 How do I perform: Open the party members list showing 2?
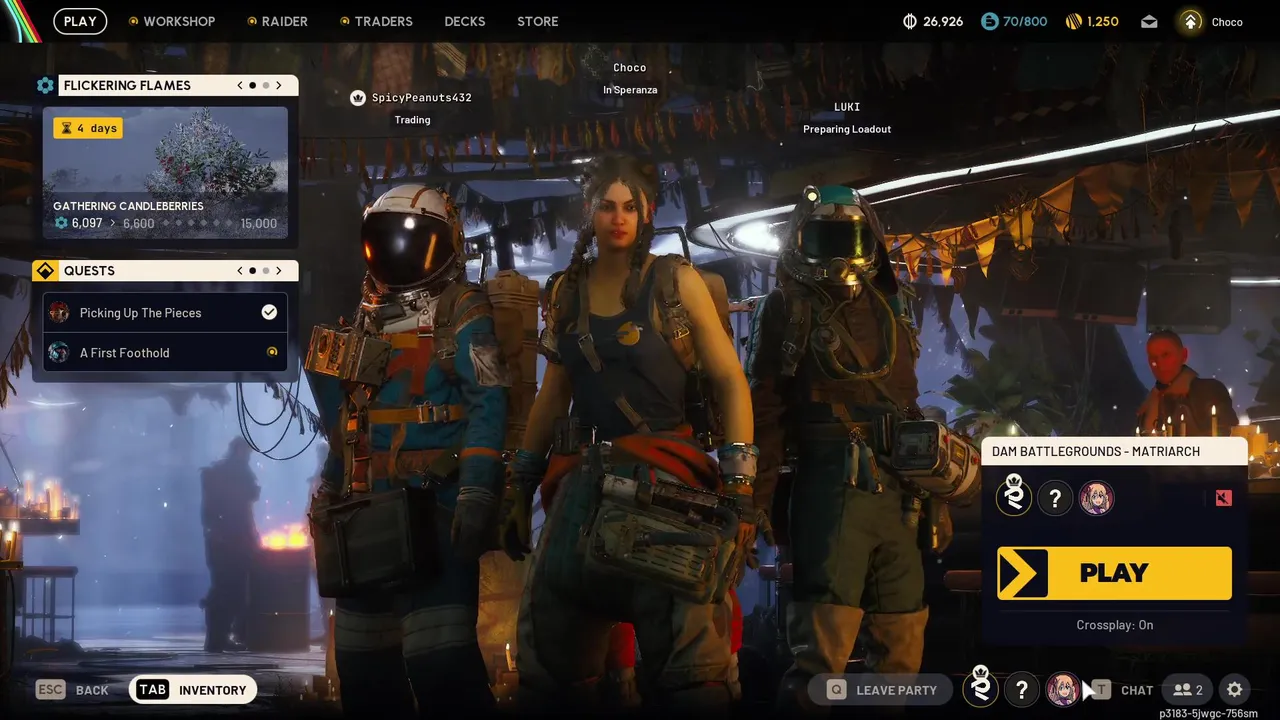(1187, 690)
